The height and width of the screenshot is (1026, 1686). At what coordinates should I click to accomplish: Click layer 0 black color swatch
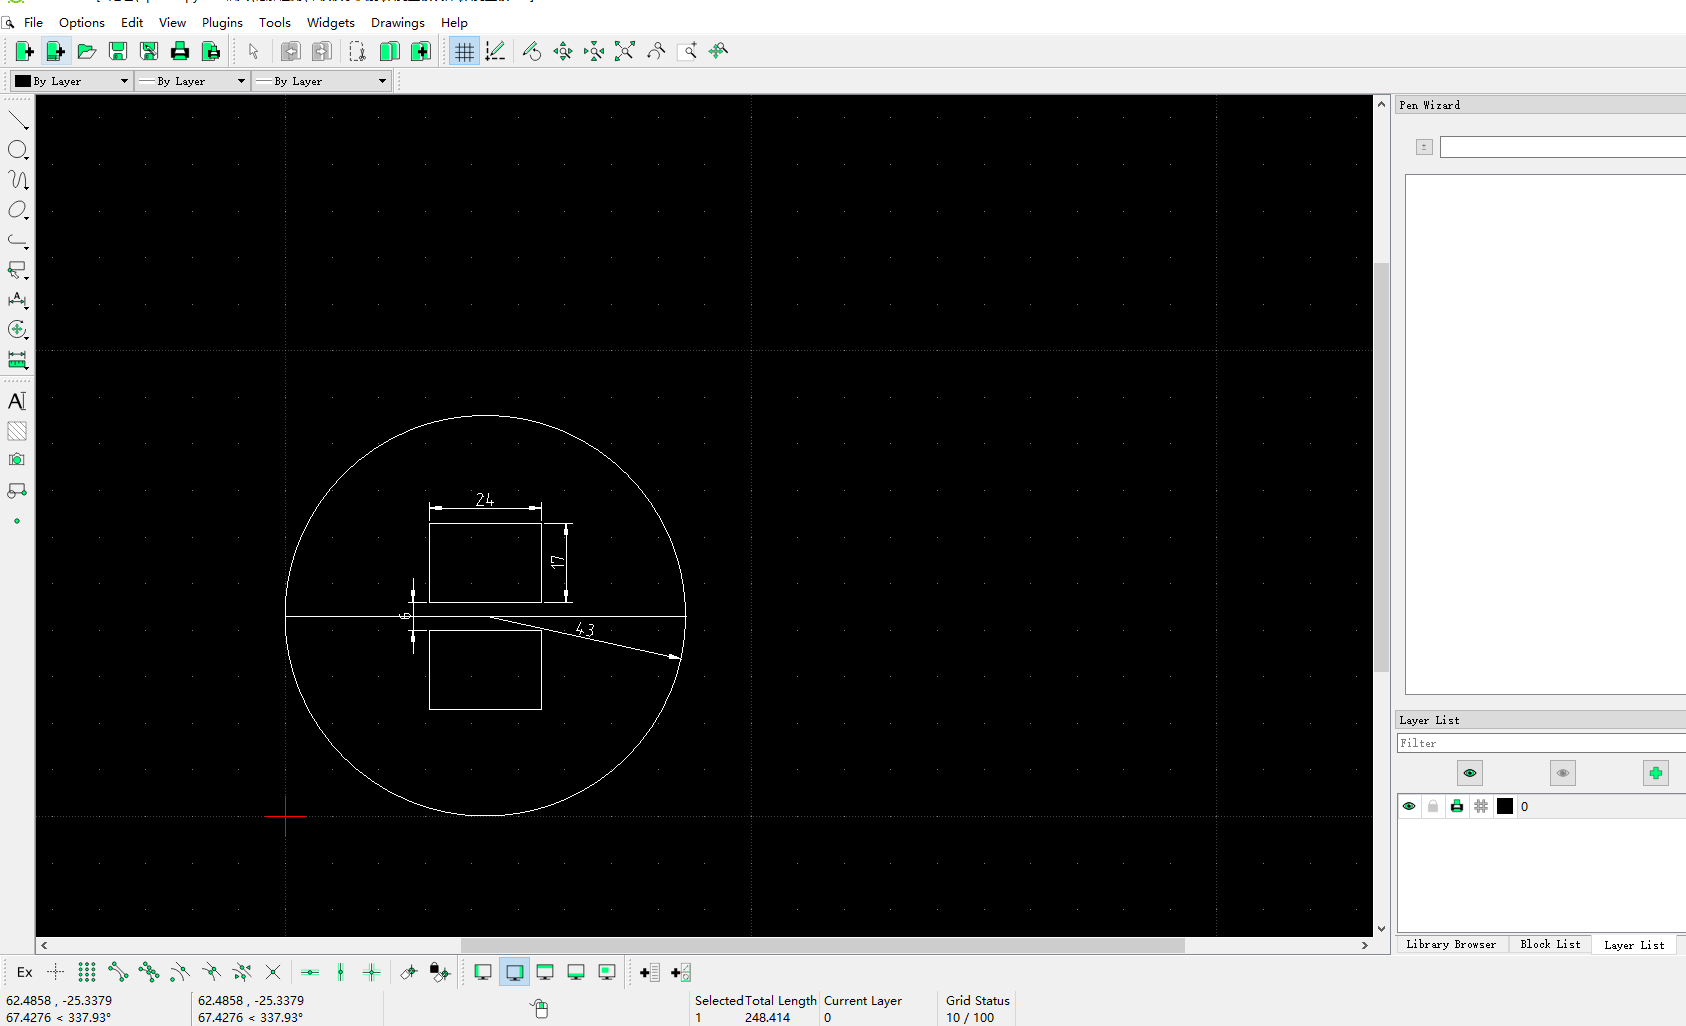(x=1504, y=806)
